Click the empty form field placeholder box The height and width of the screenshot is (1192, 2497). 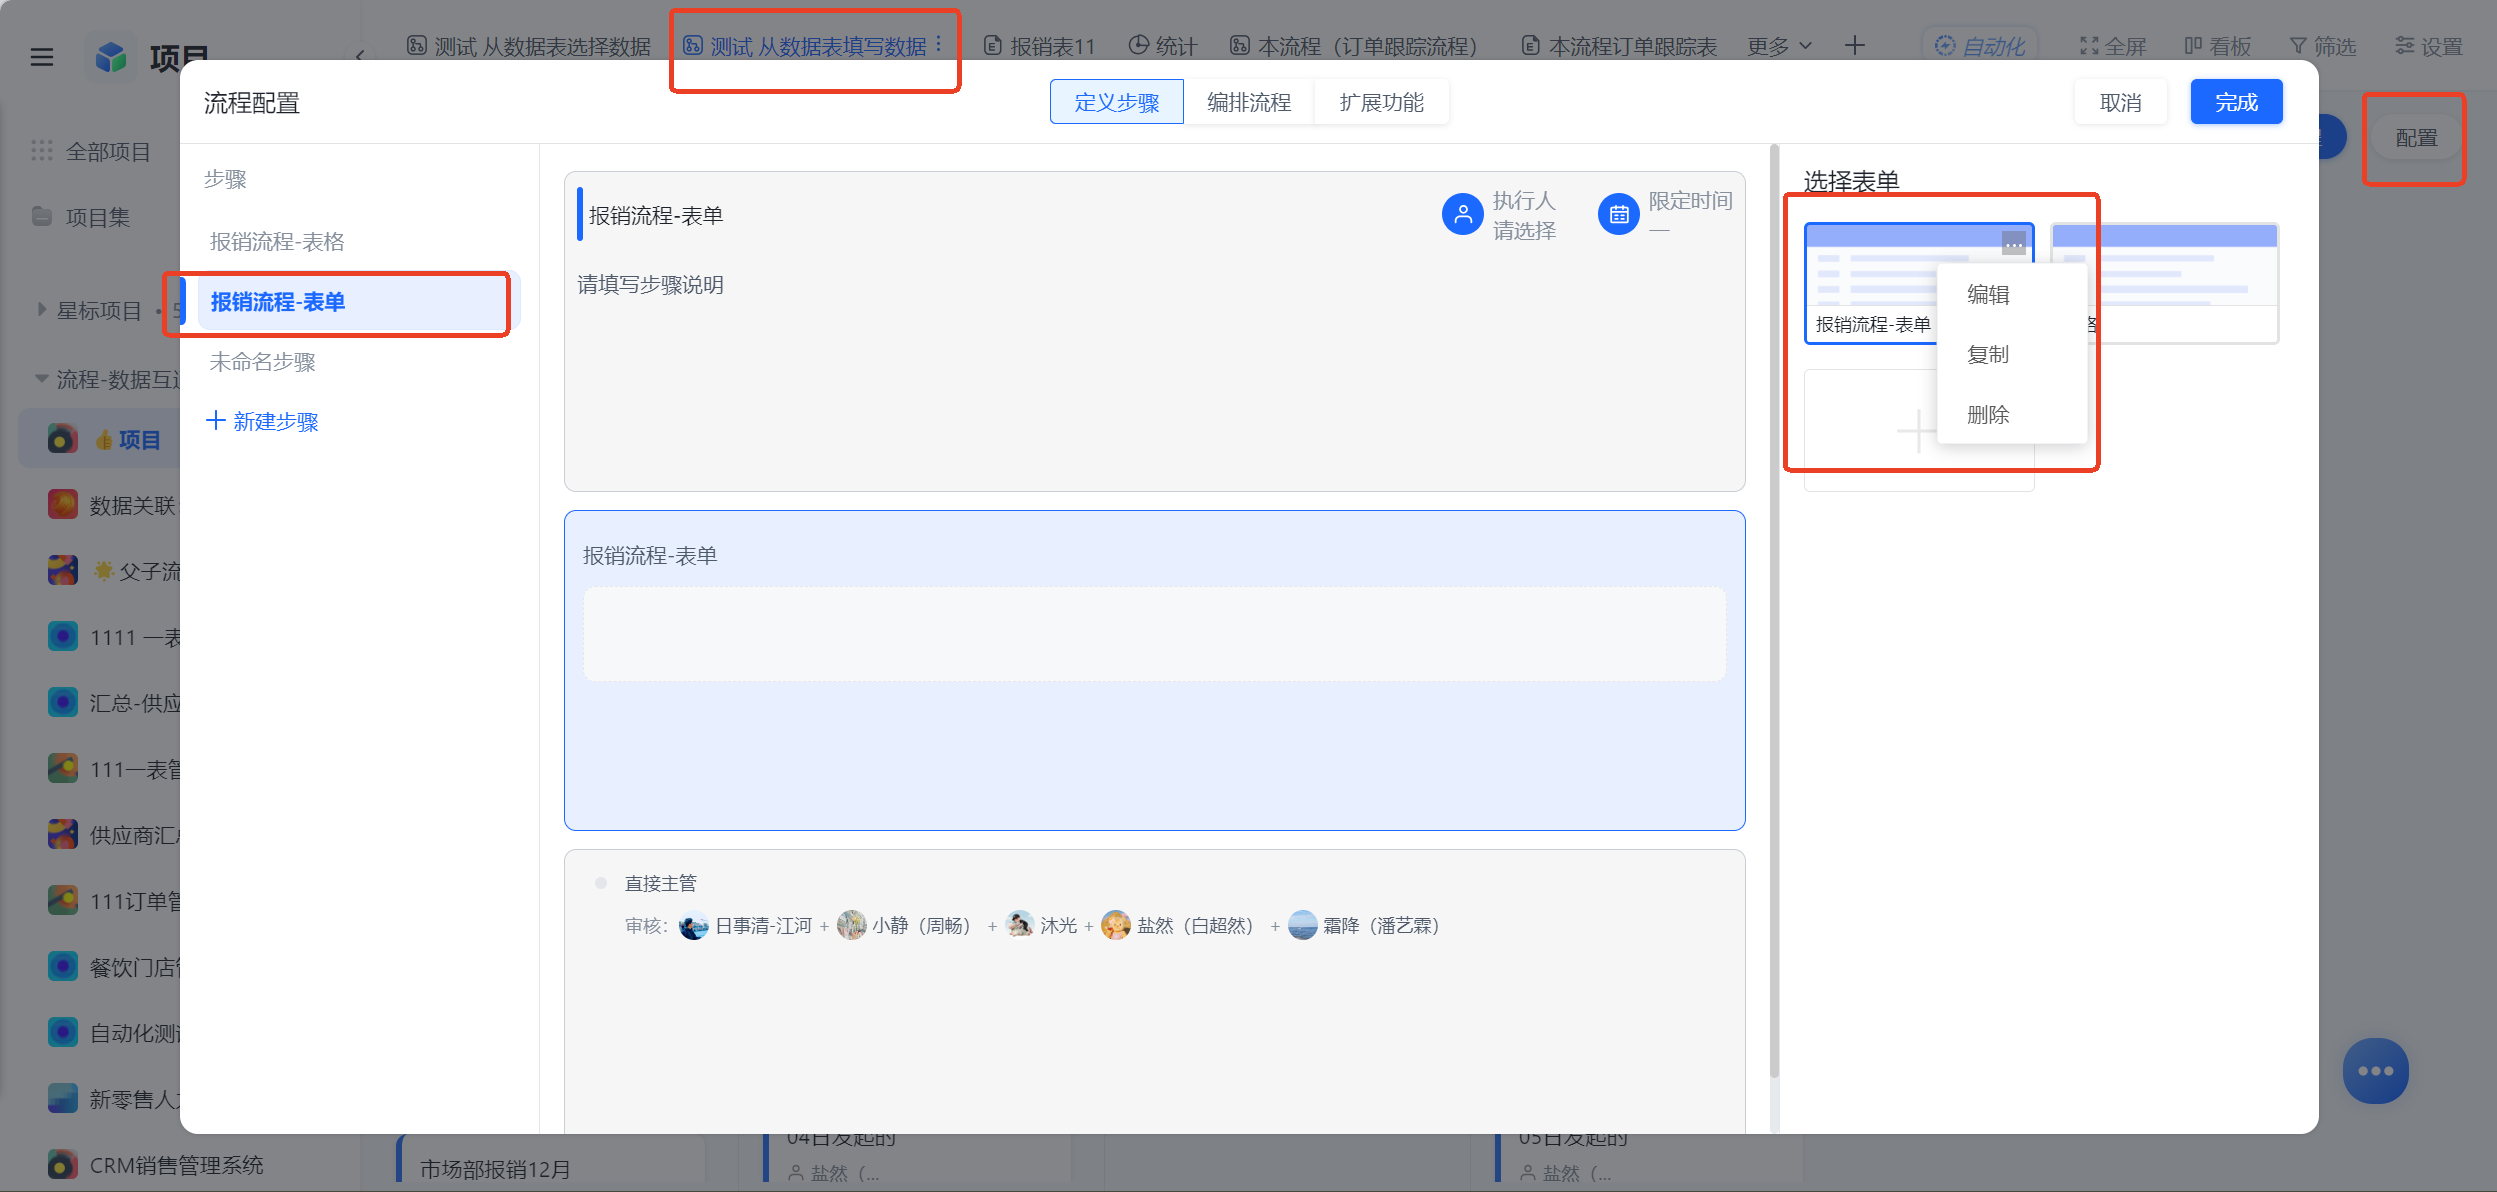[x=1154, y=634]
